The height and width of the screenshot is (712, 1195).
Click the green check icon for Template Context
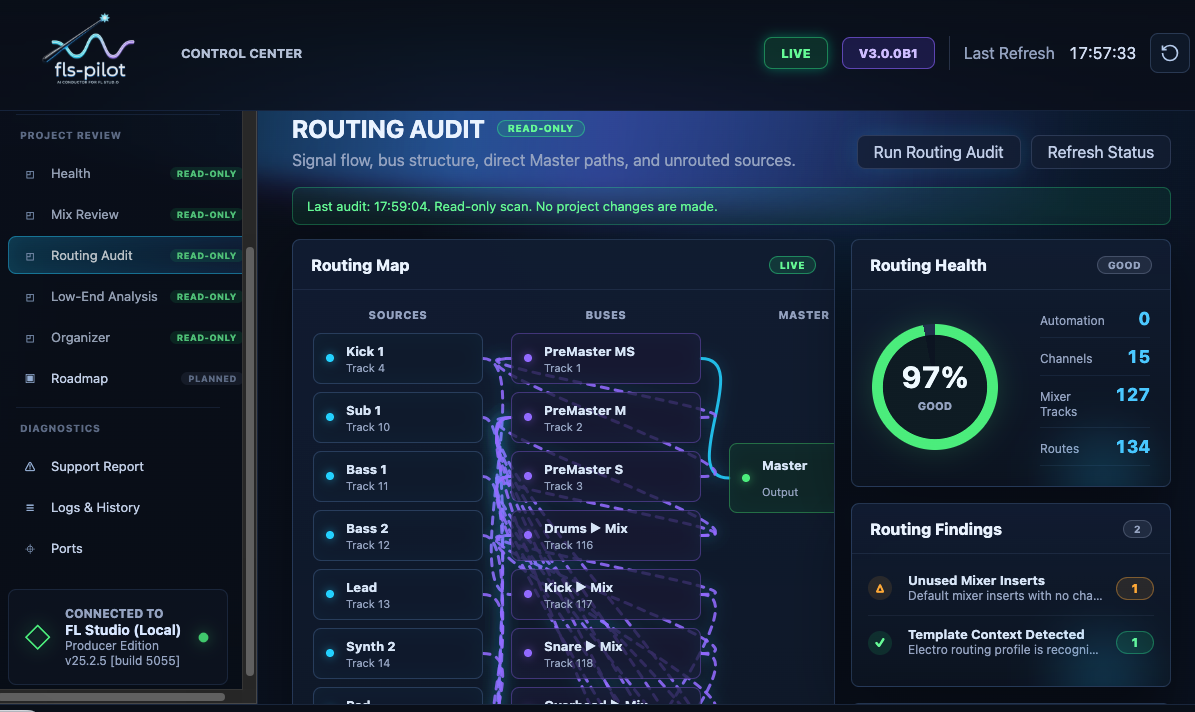(x=879, y=643)
